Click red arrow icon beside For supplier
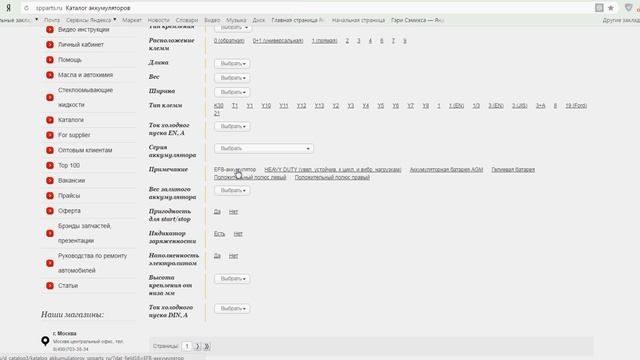640x360 pixels. [50, 135]
